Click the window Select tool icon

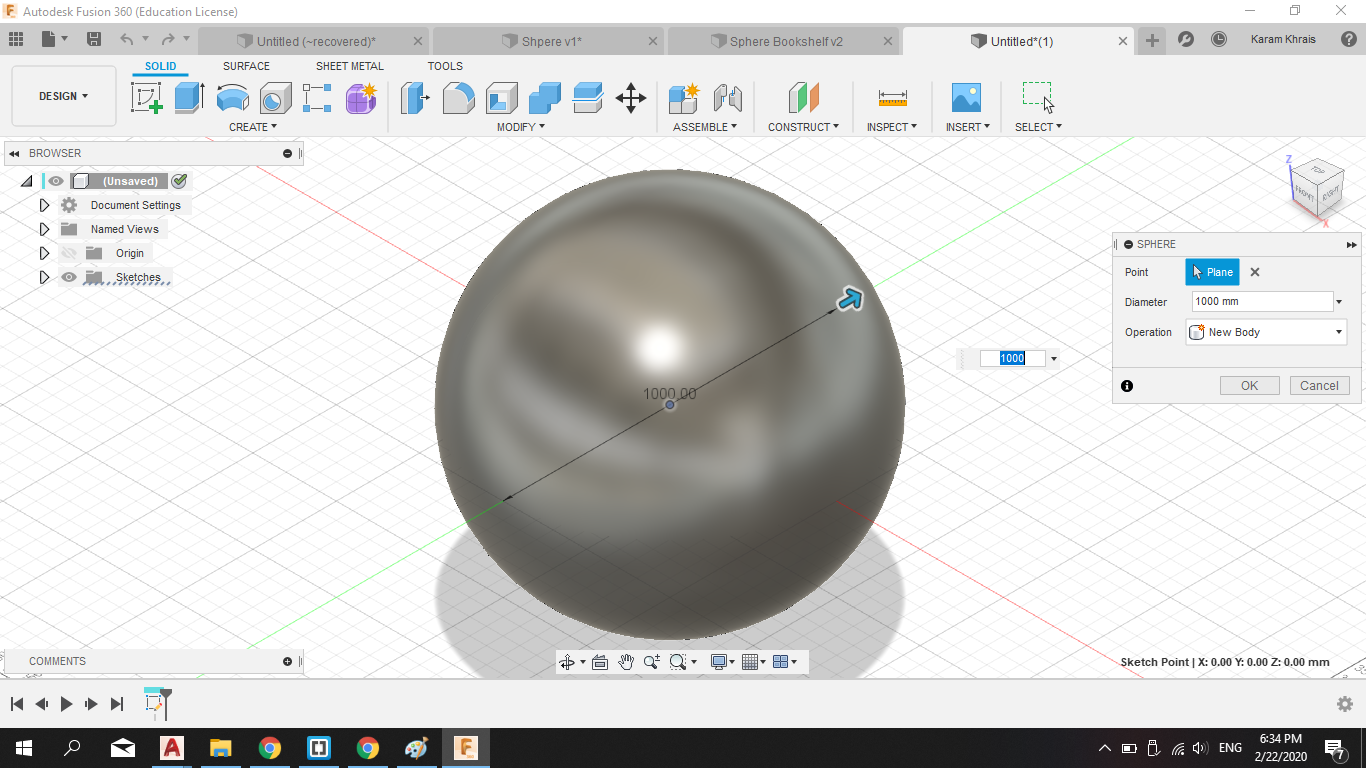1038,97
